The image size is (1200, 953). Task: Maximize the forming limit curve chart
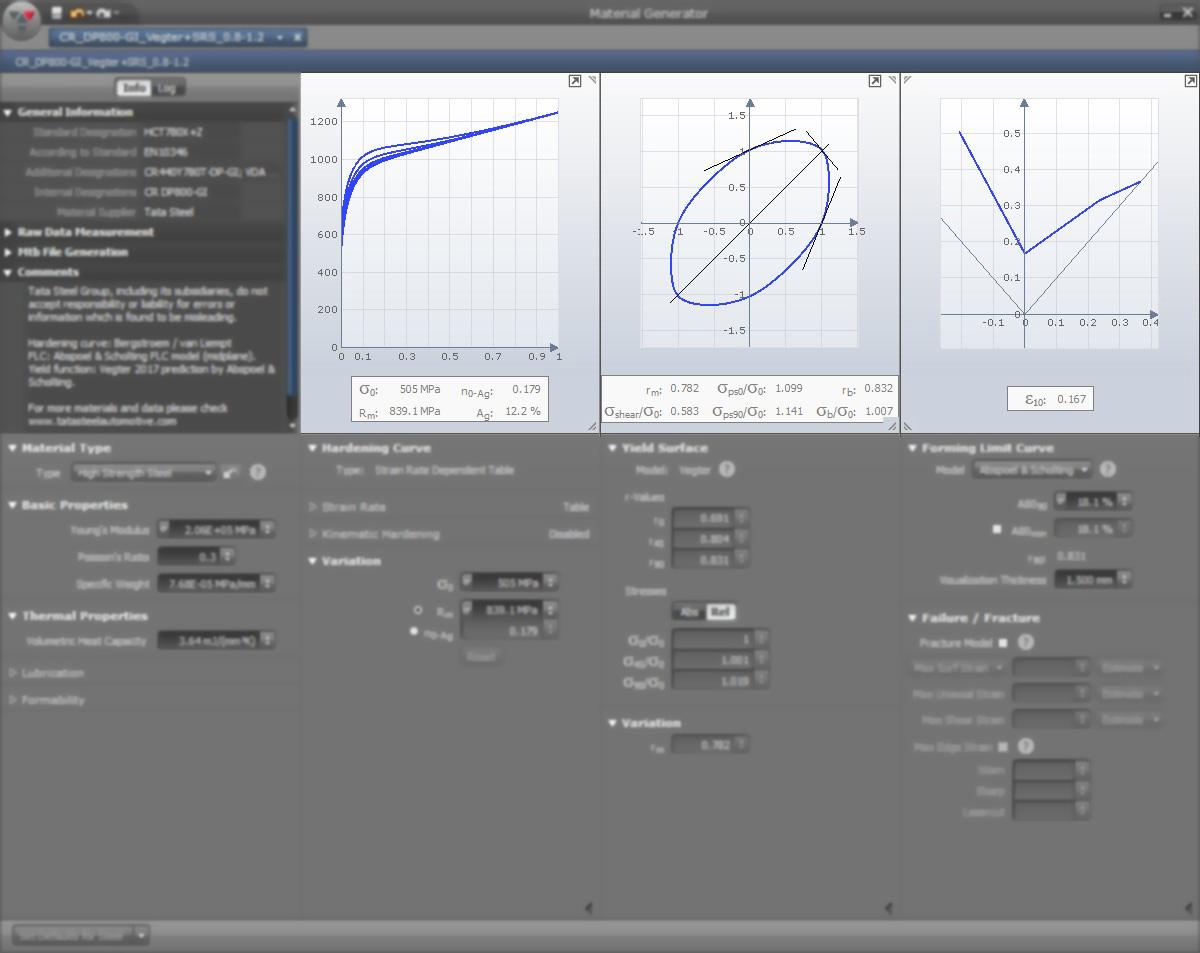coord(1190,81)
